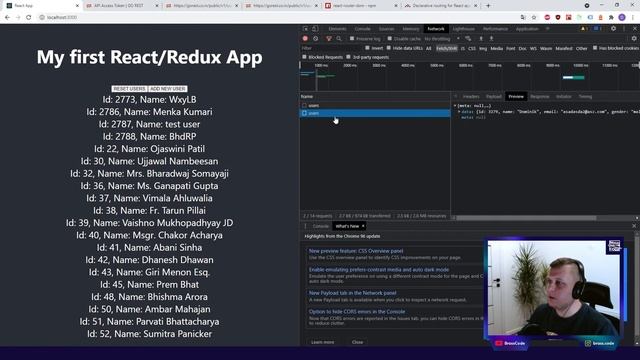Open the Timing tab of the request

point(585,96)
